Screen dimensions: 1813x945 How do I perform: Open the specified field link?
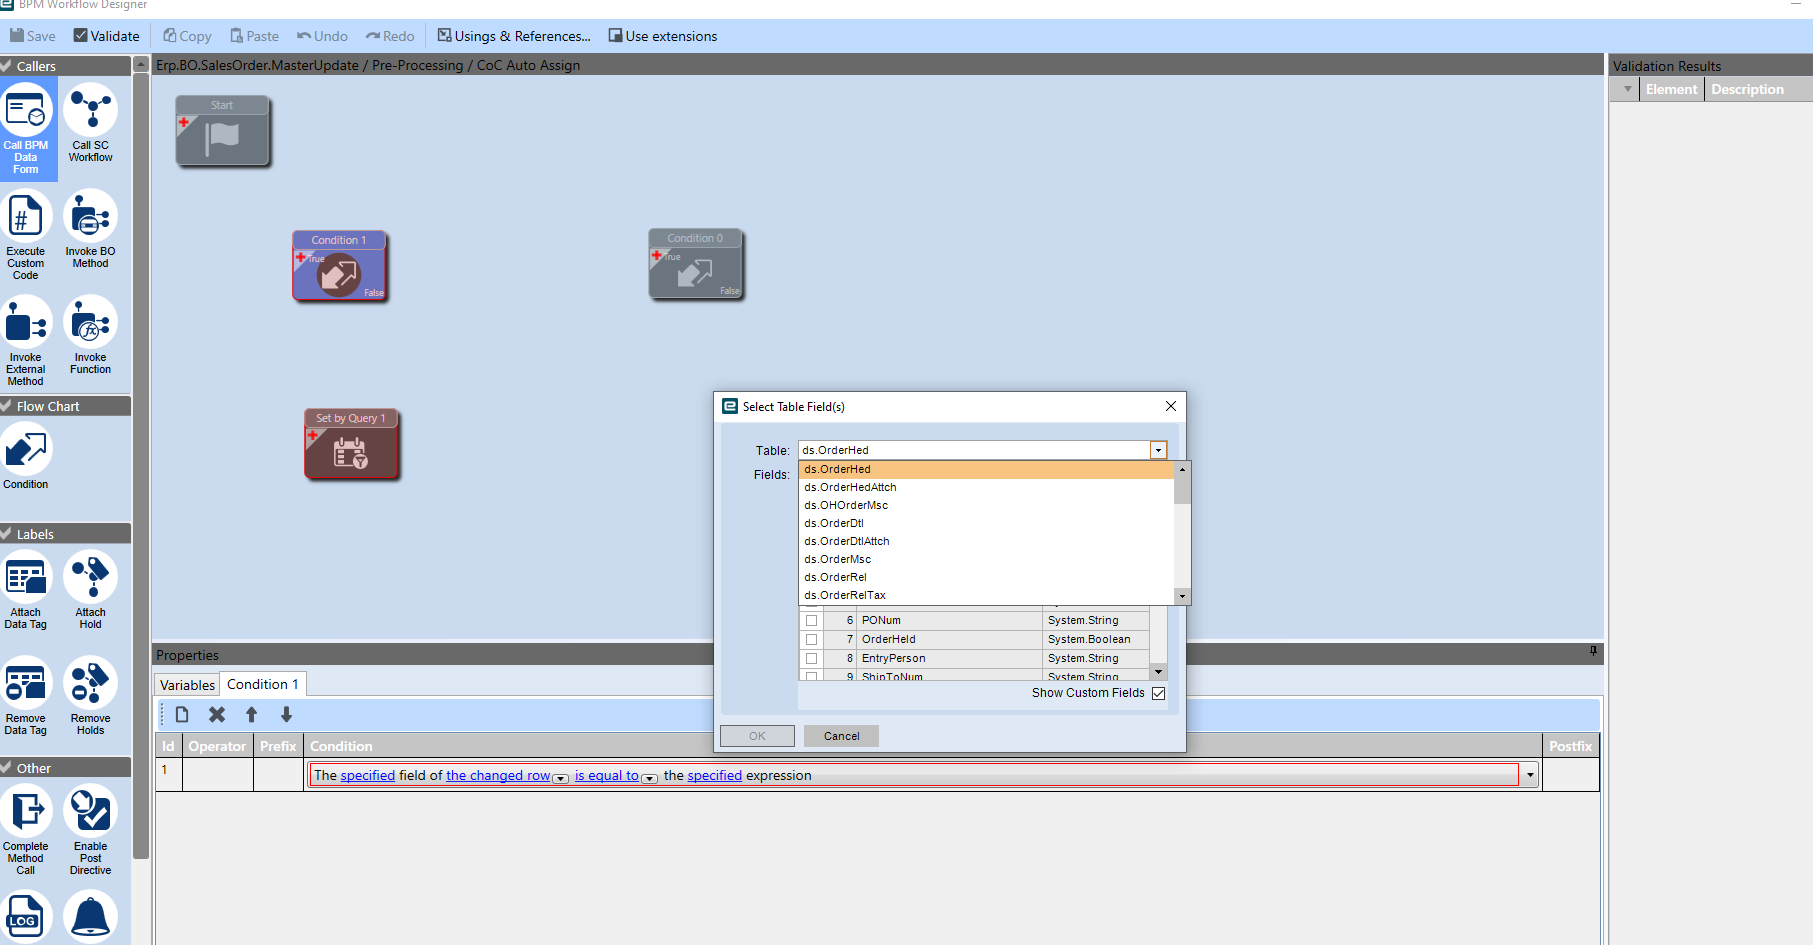[368, 775]
